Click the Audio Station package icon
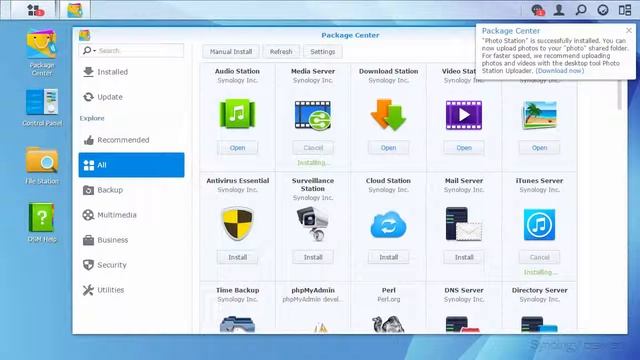Image resolution: width=640 pixels, height=360 pixels. point(237,114)
